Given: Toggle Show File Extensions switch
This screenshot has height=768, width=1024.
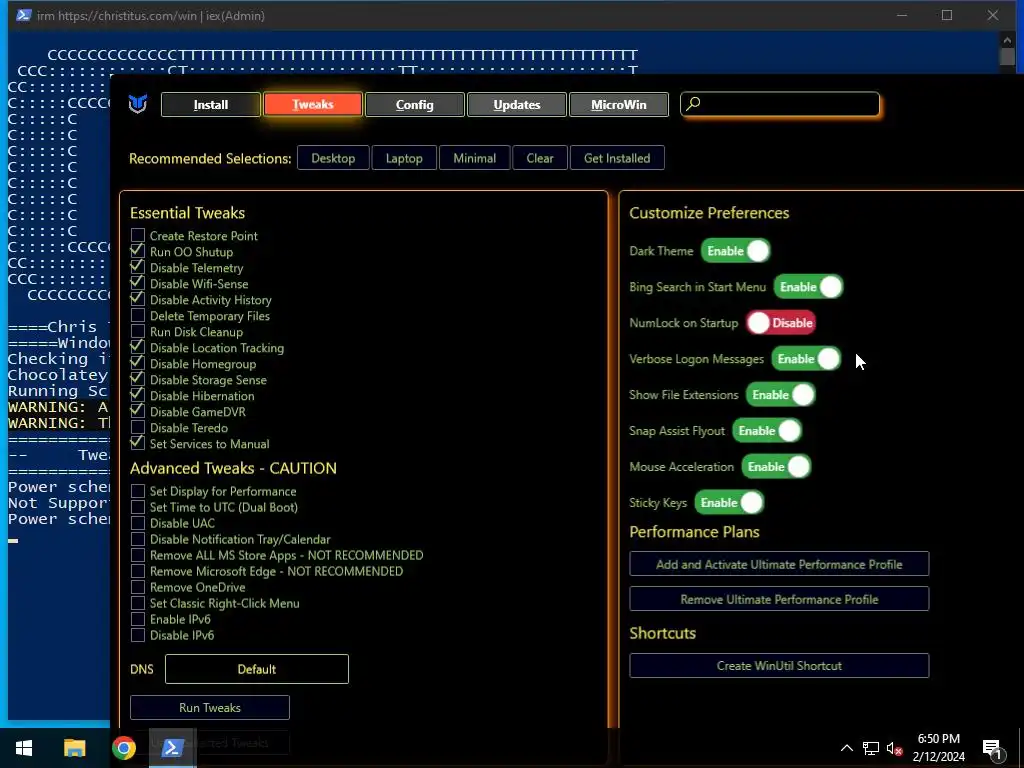Looking at the screenshot, I should pyautogui.click(x=781, y=394).
